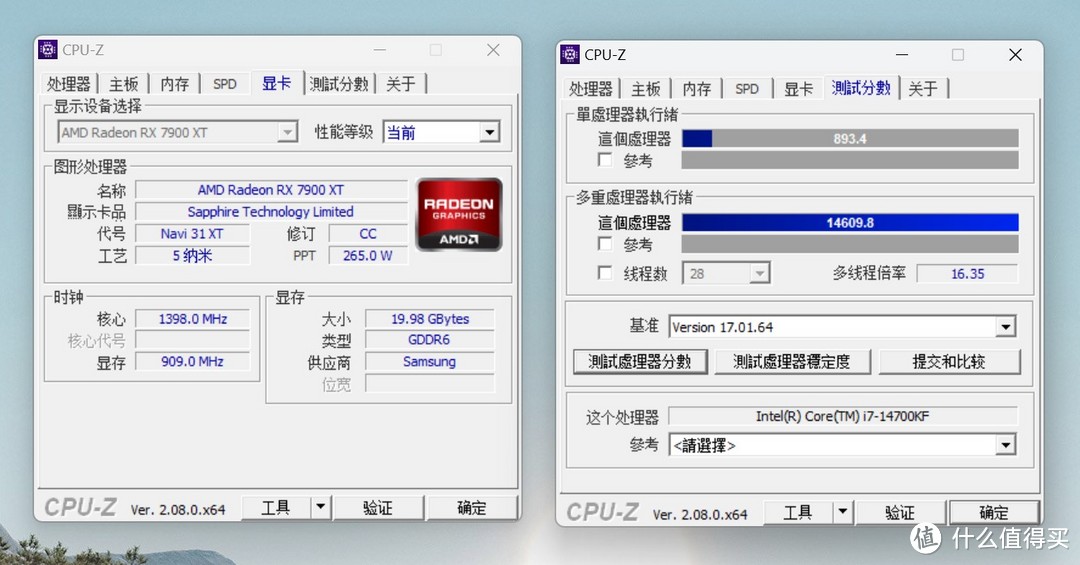1080x565 pixels.
Task: Enable the 线程数 checkbox
Action: (x=605, y=273)
